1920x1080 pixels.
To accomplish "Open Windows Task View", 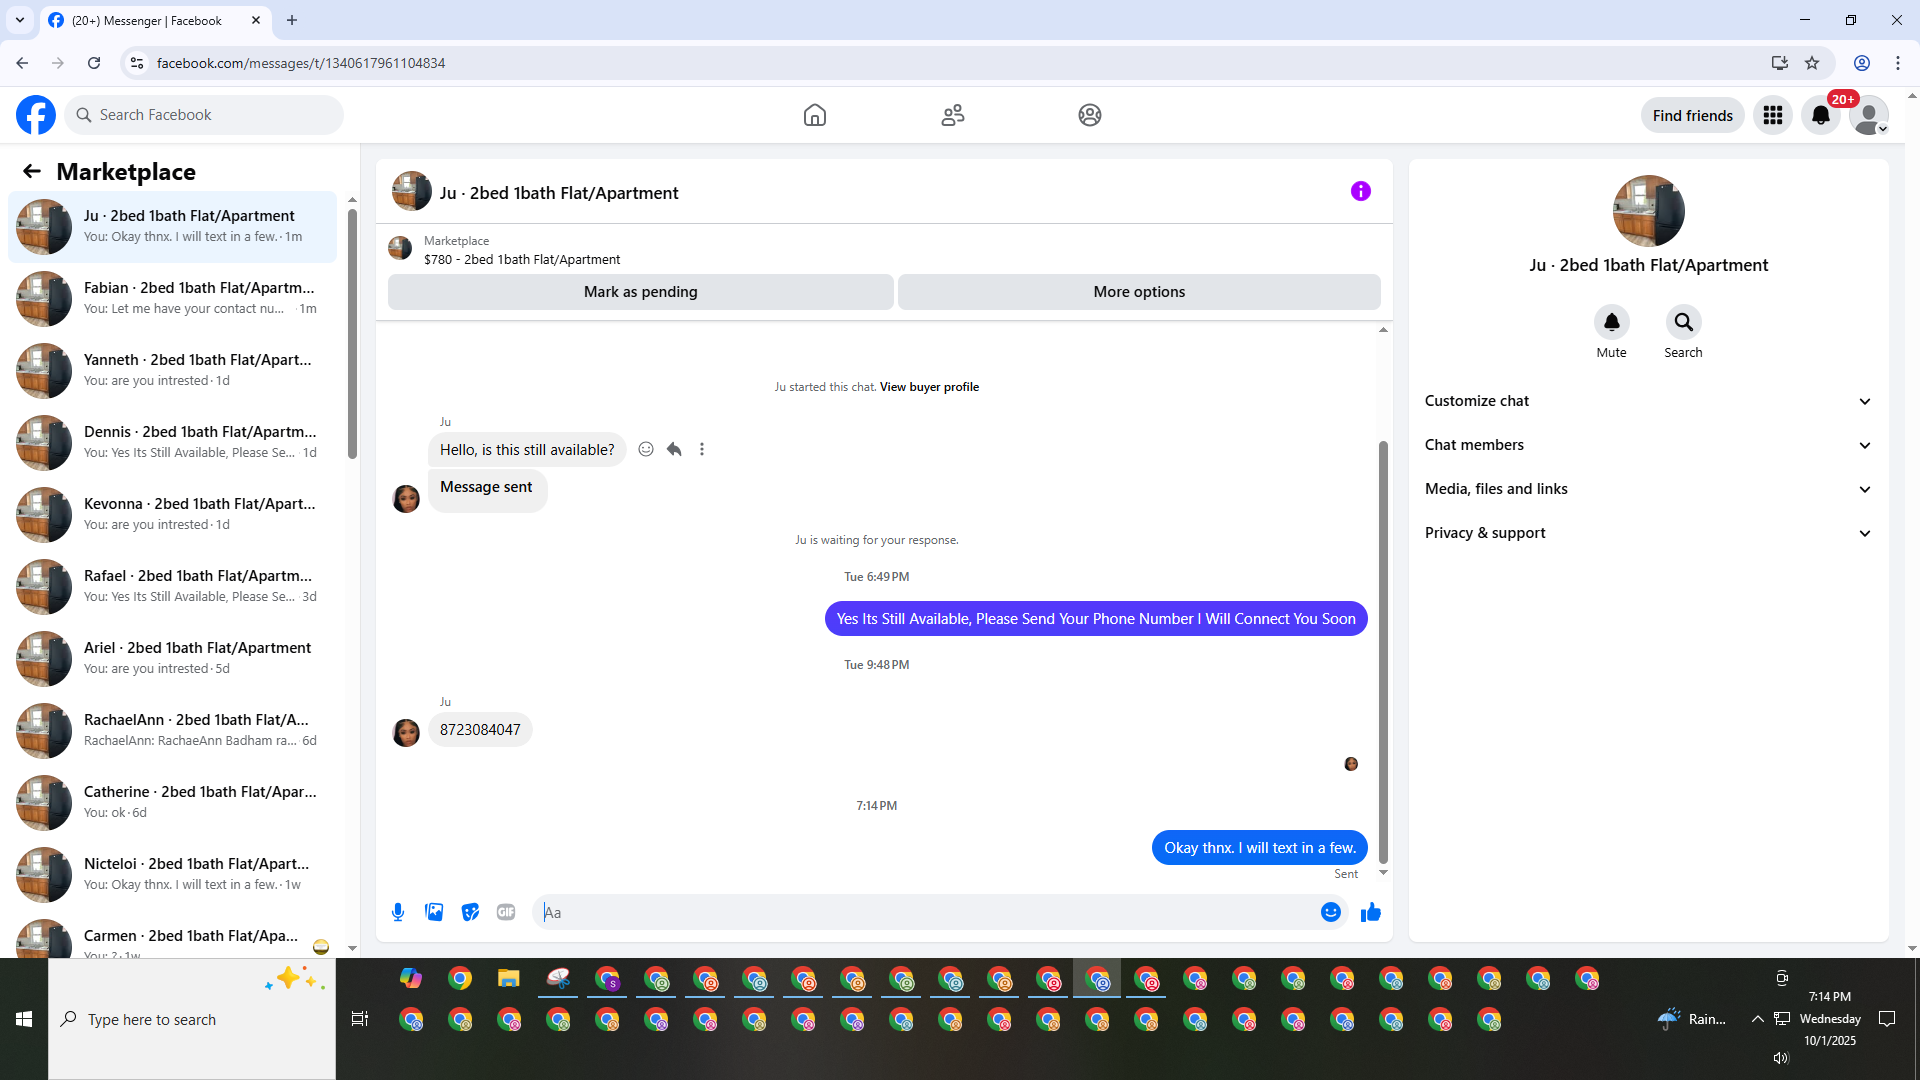I will (x=360, y=1019).
